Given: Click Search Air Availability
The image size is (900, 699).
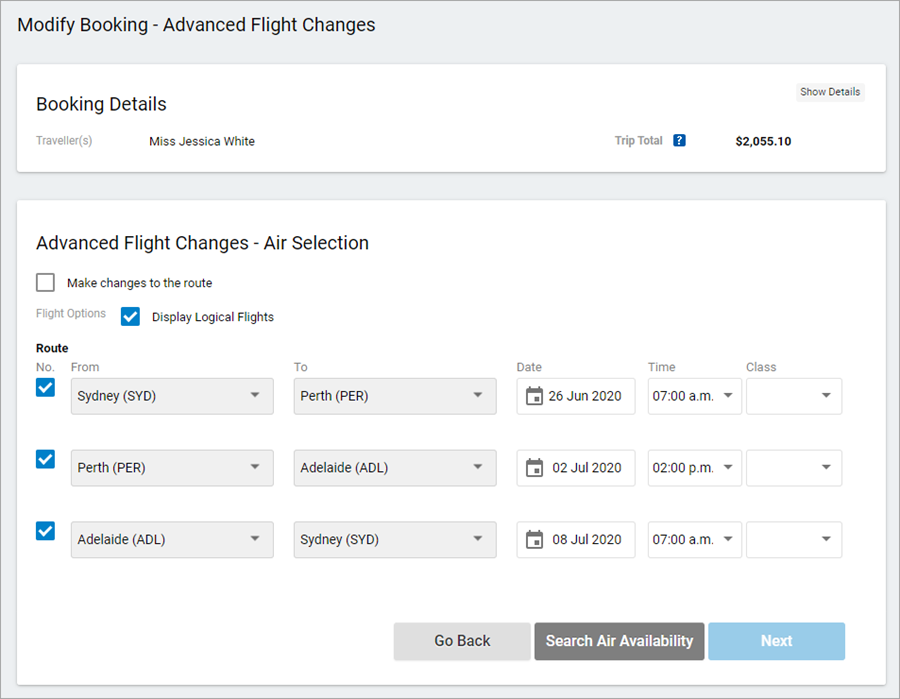Looking at the screenshot, I should pos(619,641).
